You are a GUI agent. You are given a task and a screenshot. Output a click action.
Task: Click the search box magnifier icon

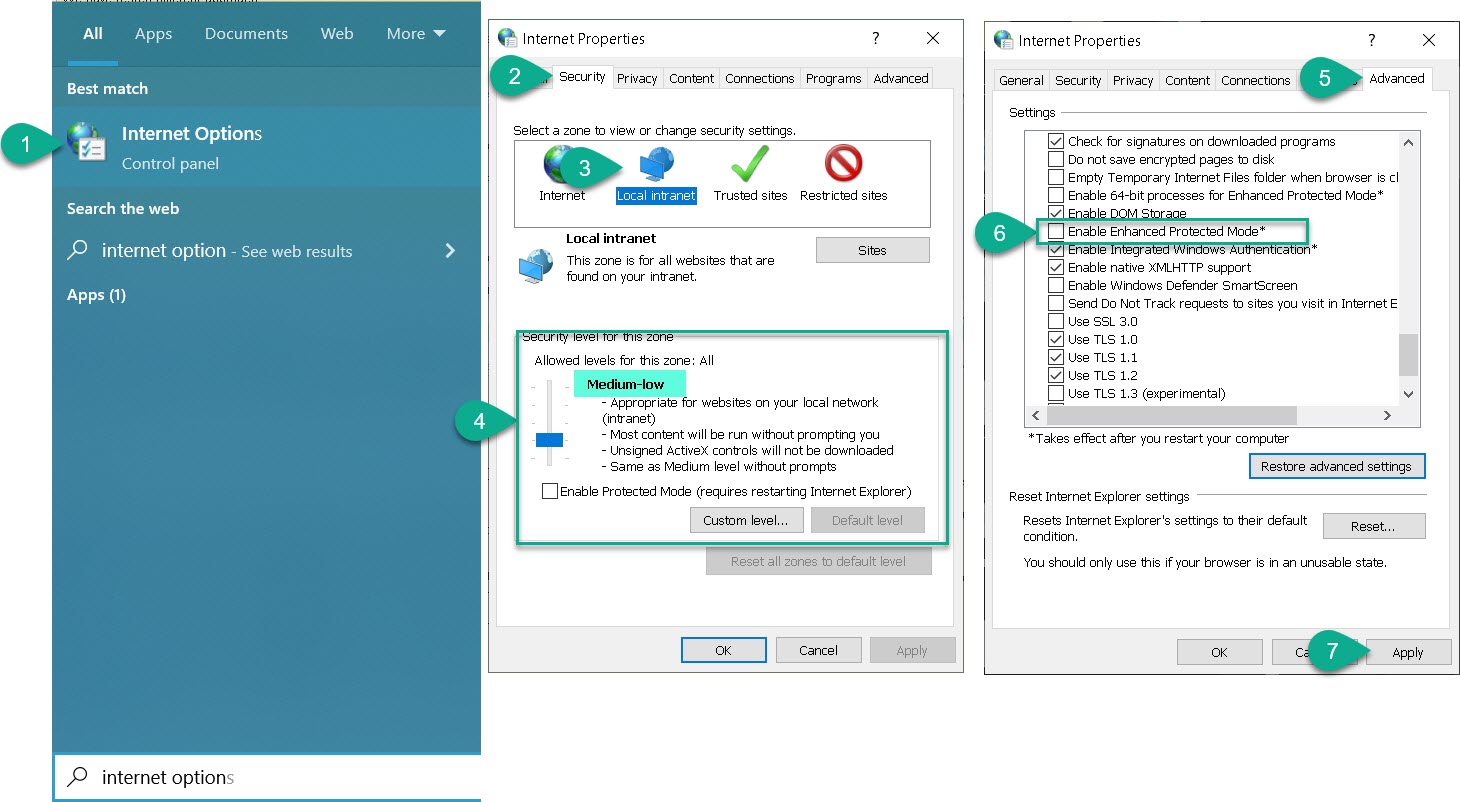pos(77,777)
